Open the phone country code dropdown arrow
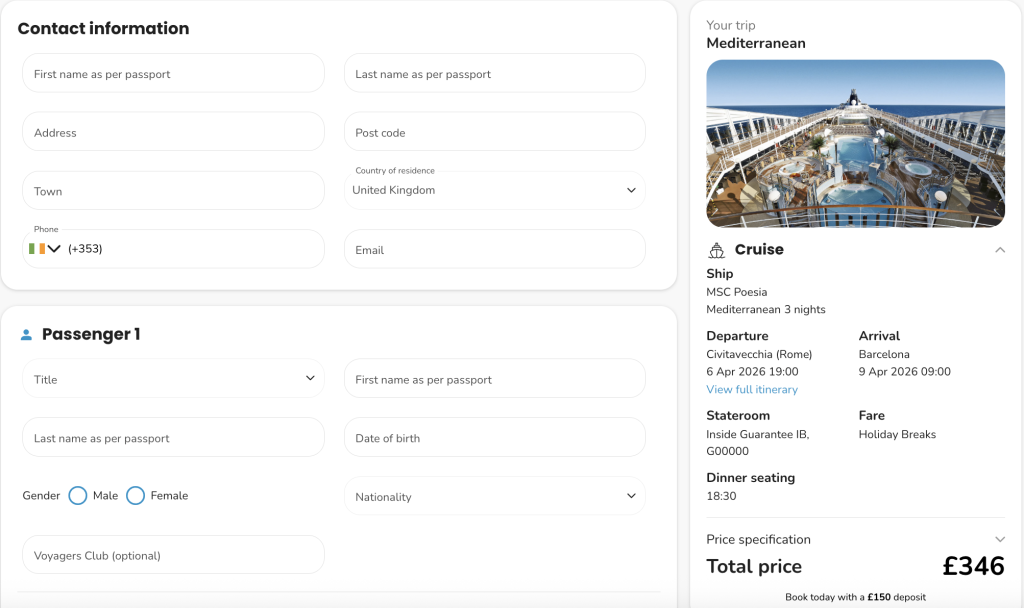 (54, 249)
